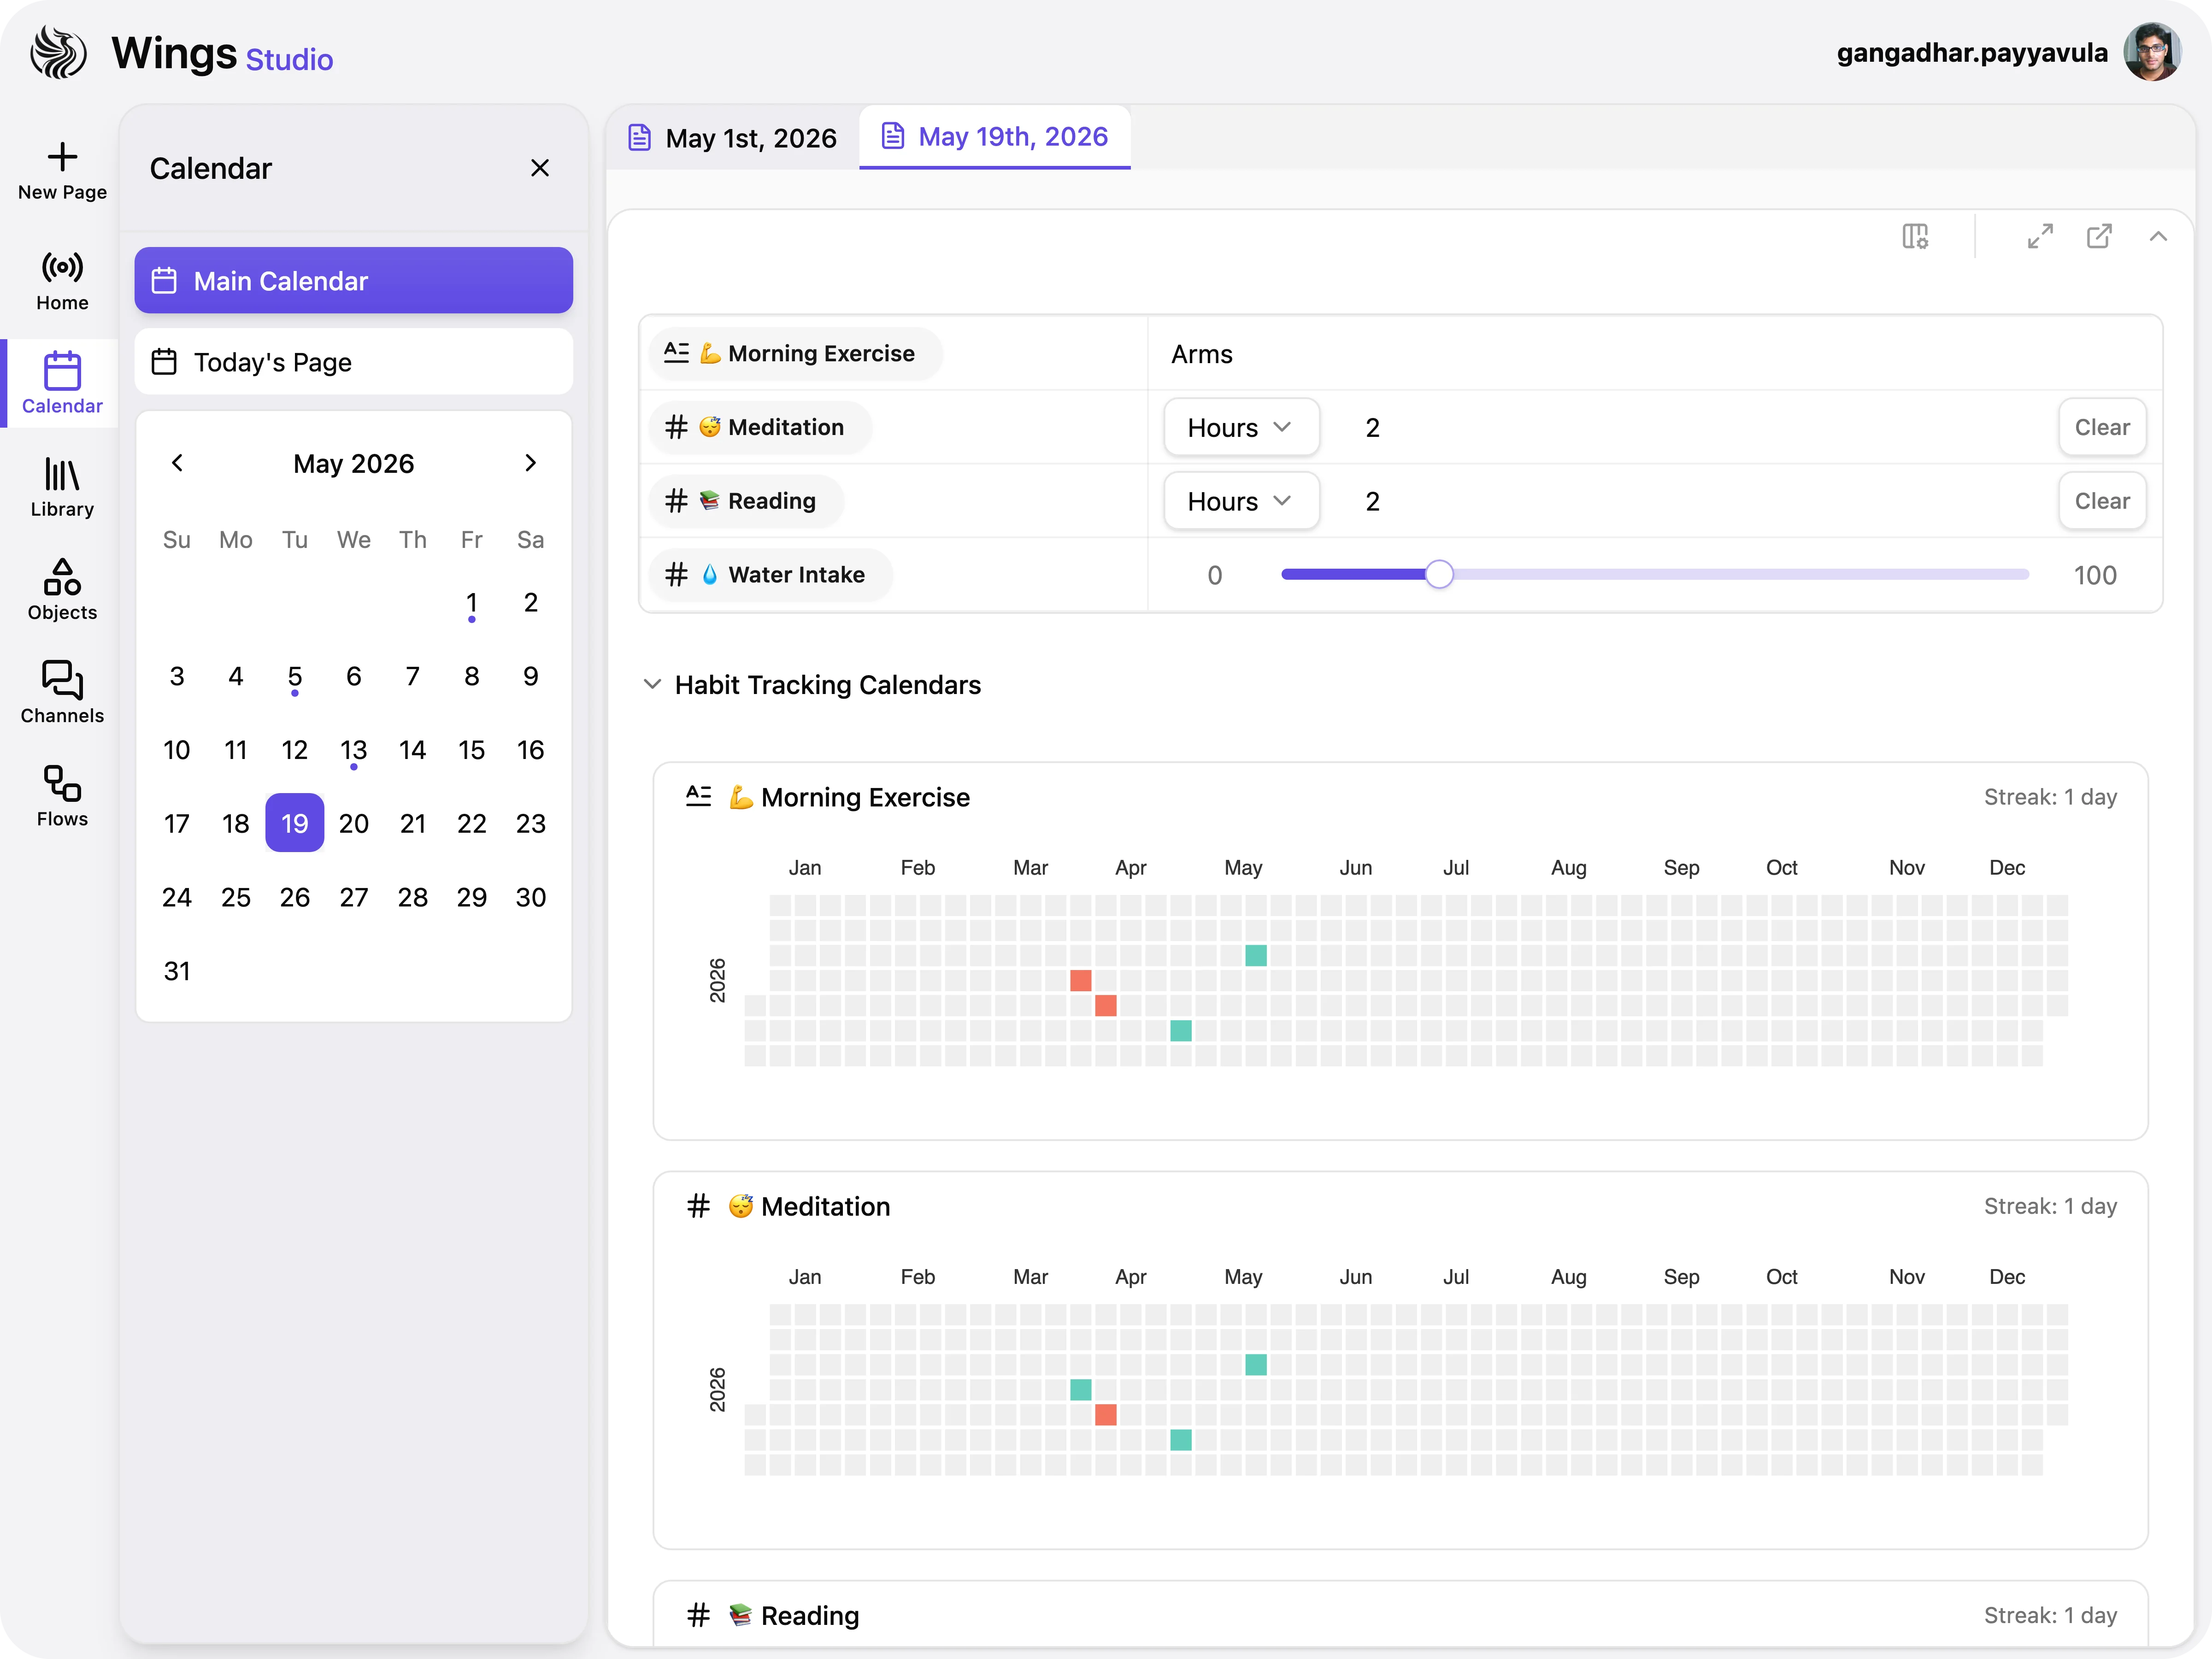Open page in new window icon
The height and width of the screenshot is (1659, 2212).
tap(2099, 237)
